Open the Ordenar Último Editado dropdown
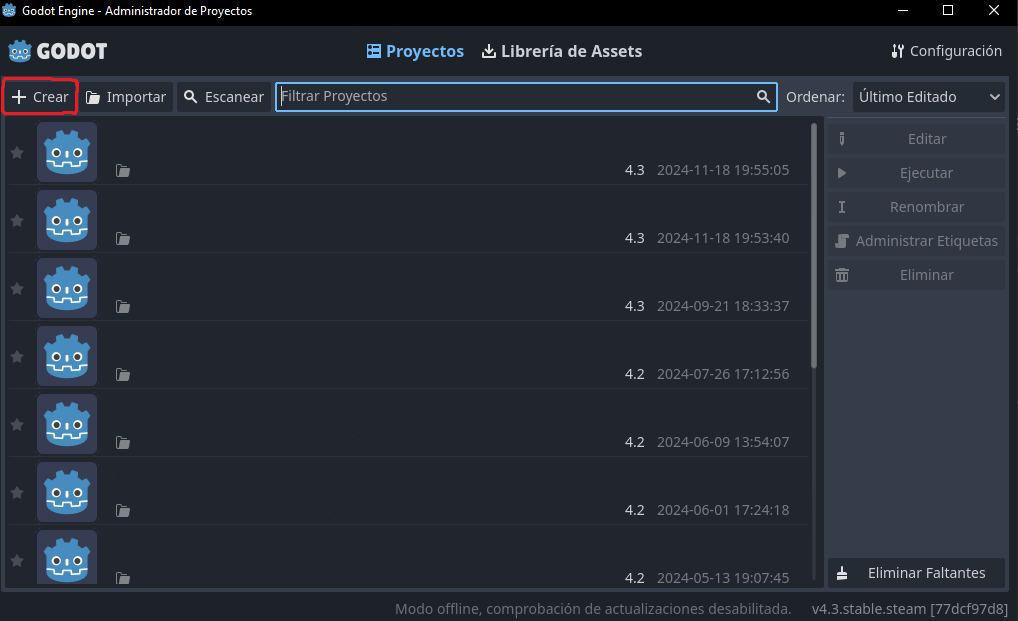The width and height of the screenshot is (1018, 621). (929, 97)
